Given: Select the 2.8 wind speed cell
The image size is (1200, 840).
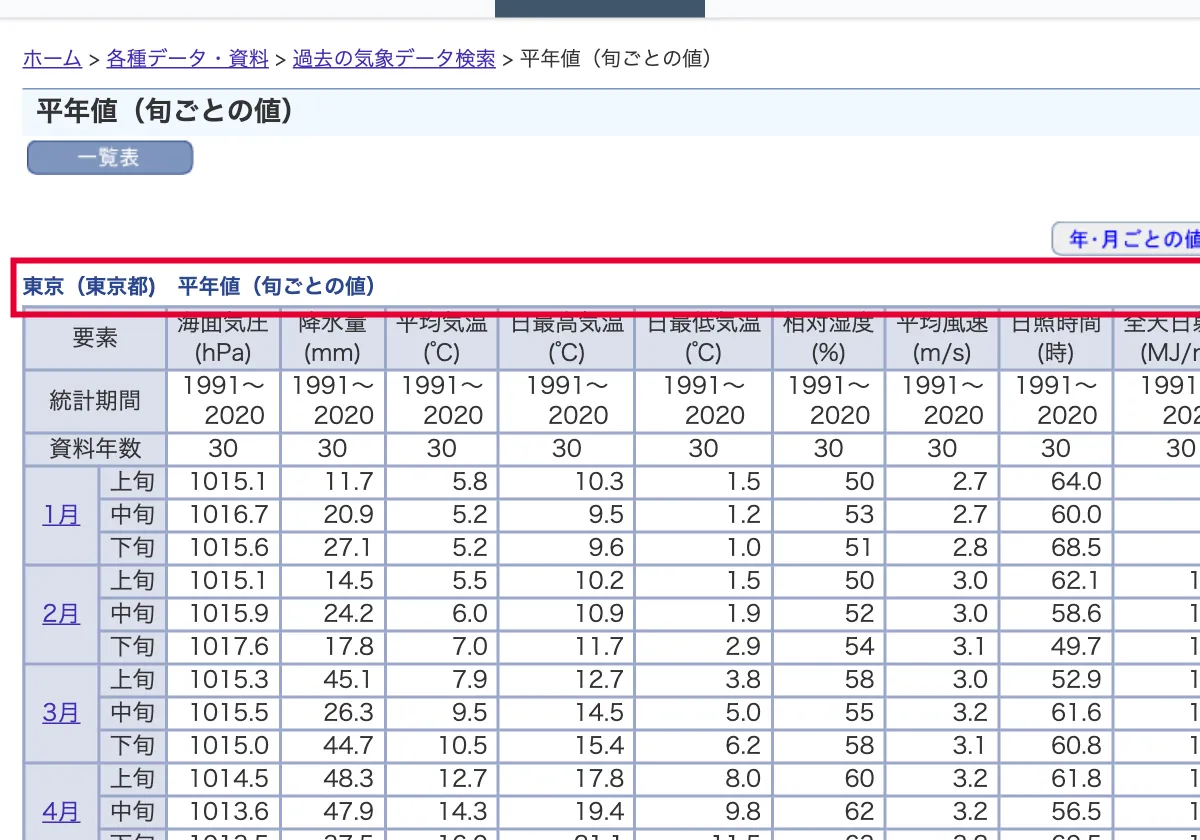Looking at the screenshot, I should (942, 548).
